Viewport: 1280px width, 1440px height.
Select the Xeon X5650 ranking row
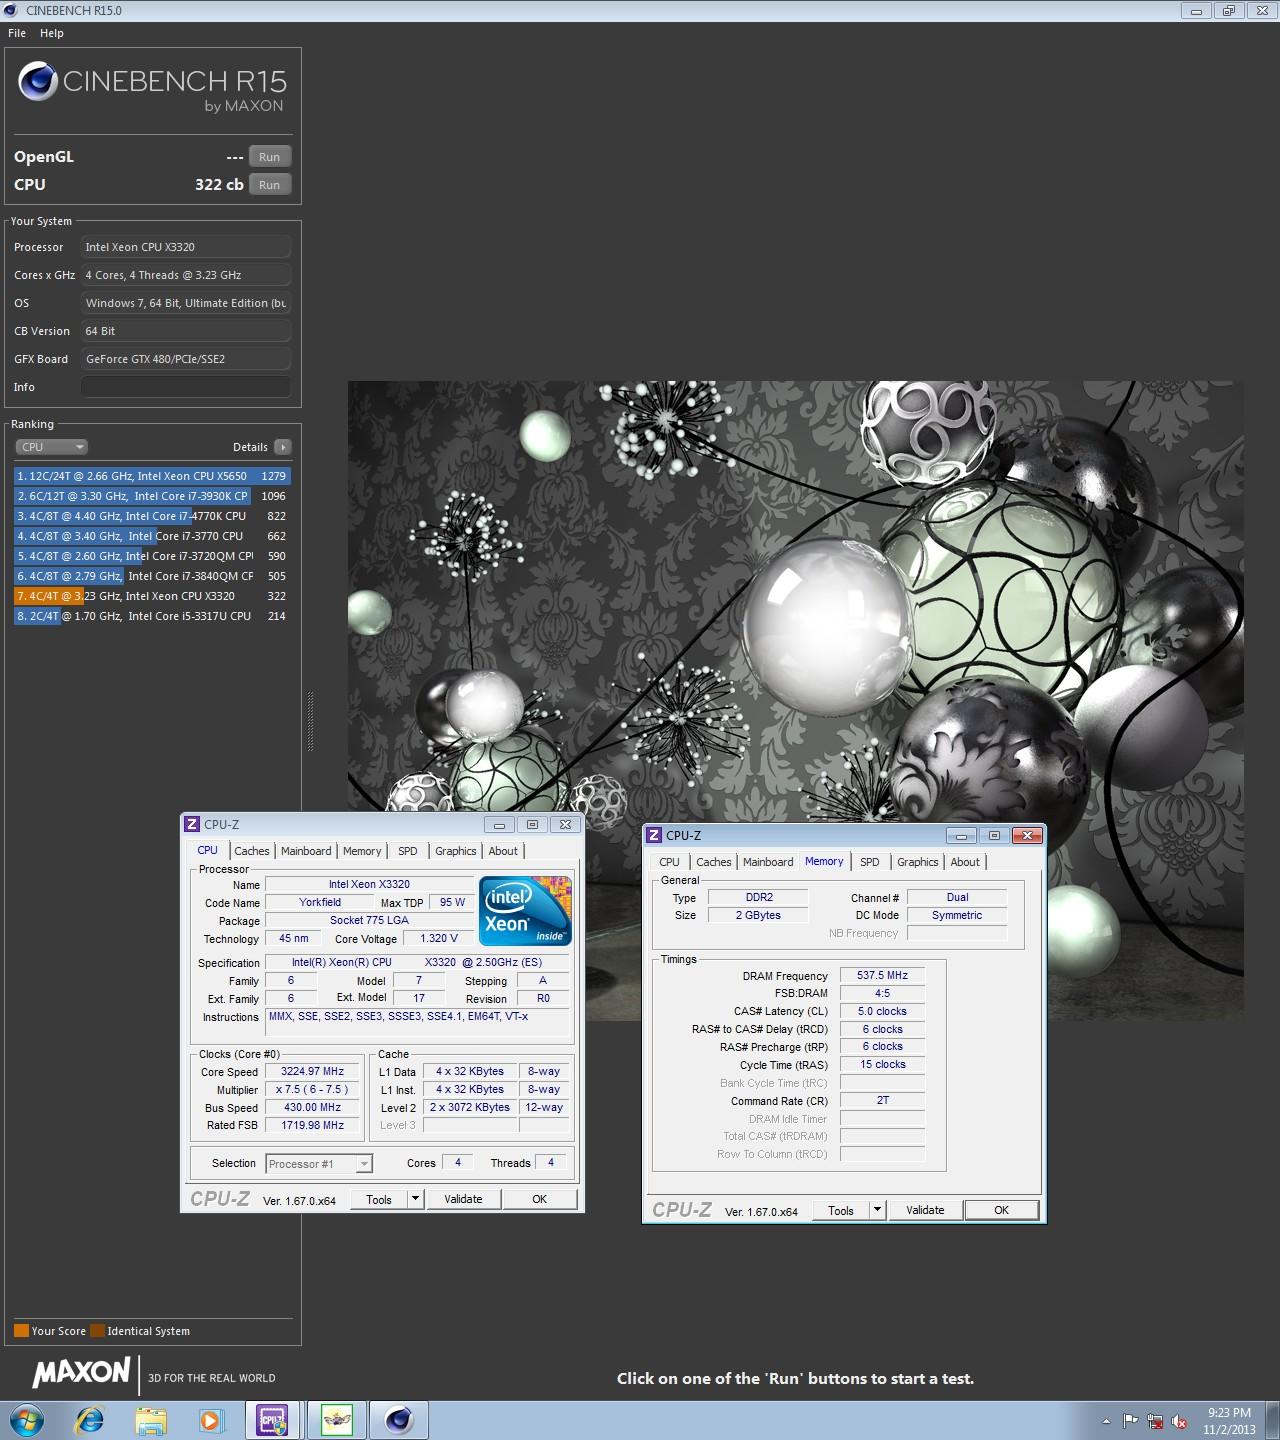[152, 476]
